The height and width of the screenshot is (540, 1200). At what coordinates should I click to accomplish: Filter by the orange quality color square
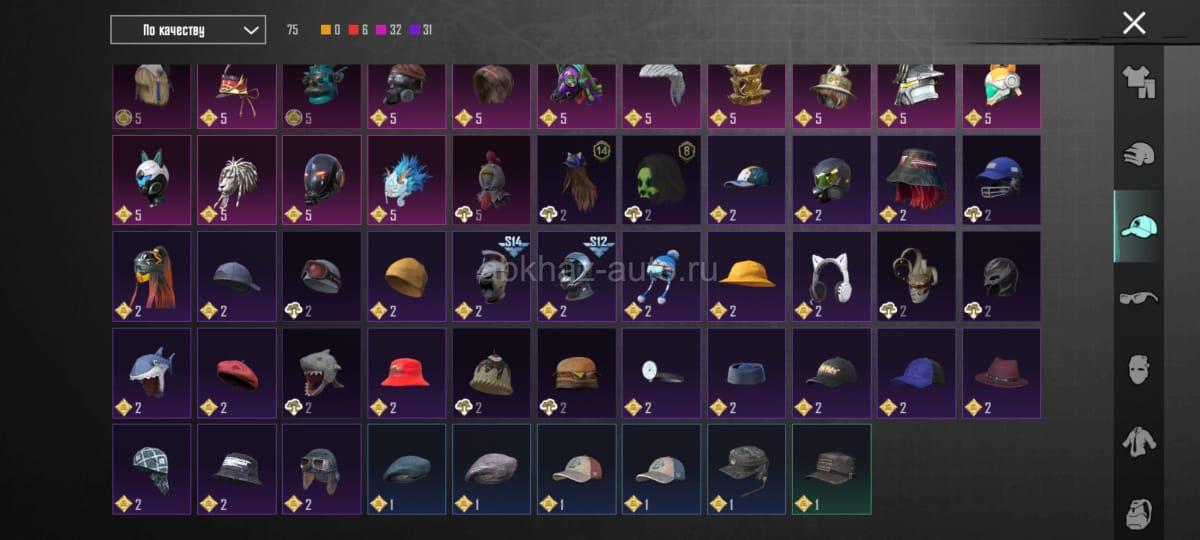[325, 30]
